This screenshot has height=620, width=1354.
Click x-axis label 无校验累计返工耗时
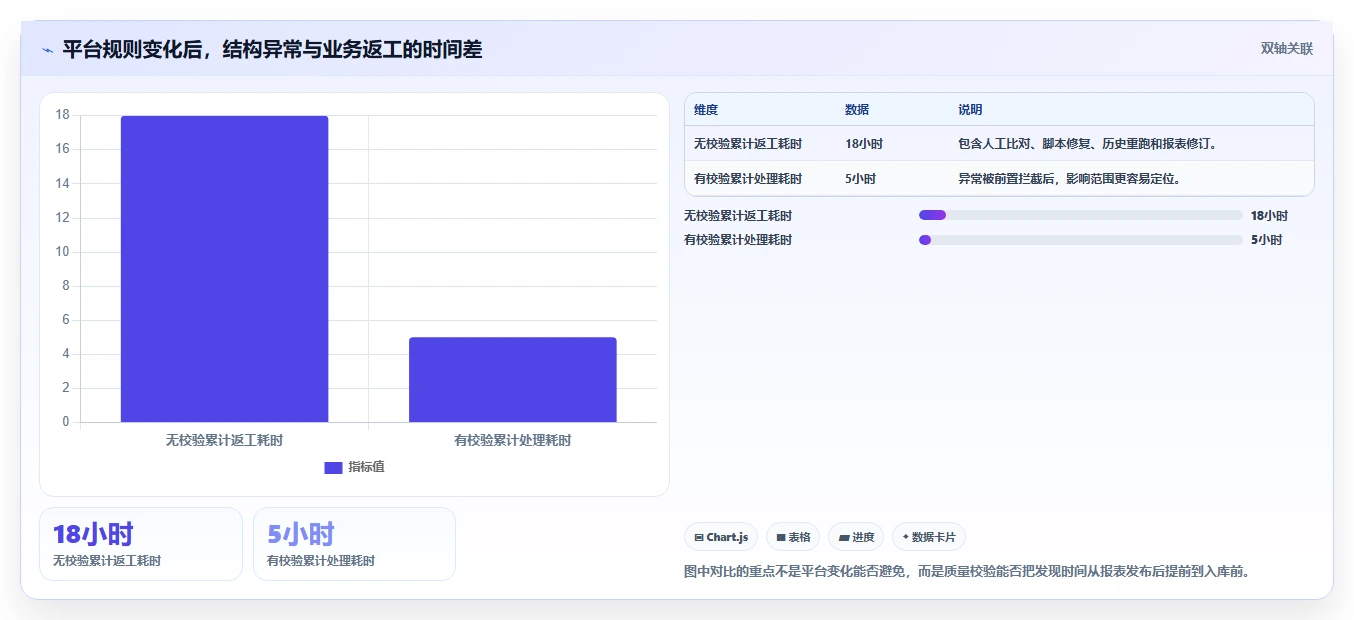pyautogui.click(x=224, y=440)
